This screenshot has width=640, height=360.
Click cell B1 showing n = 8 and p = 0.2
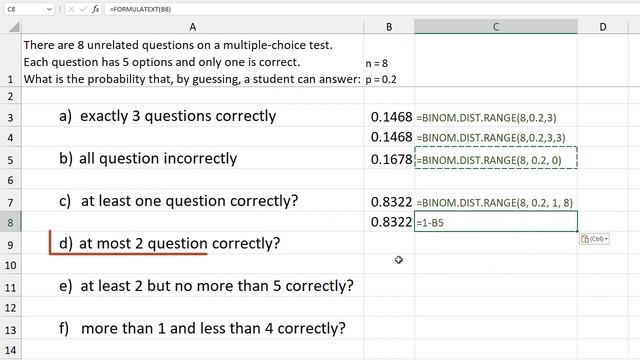tap(389, 60)
